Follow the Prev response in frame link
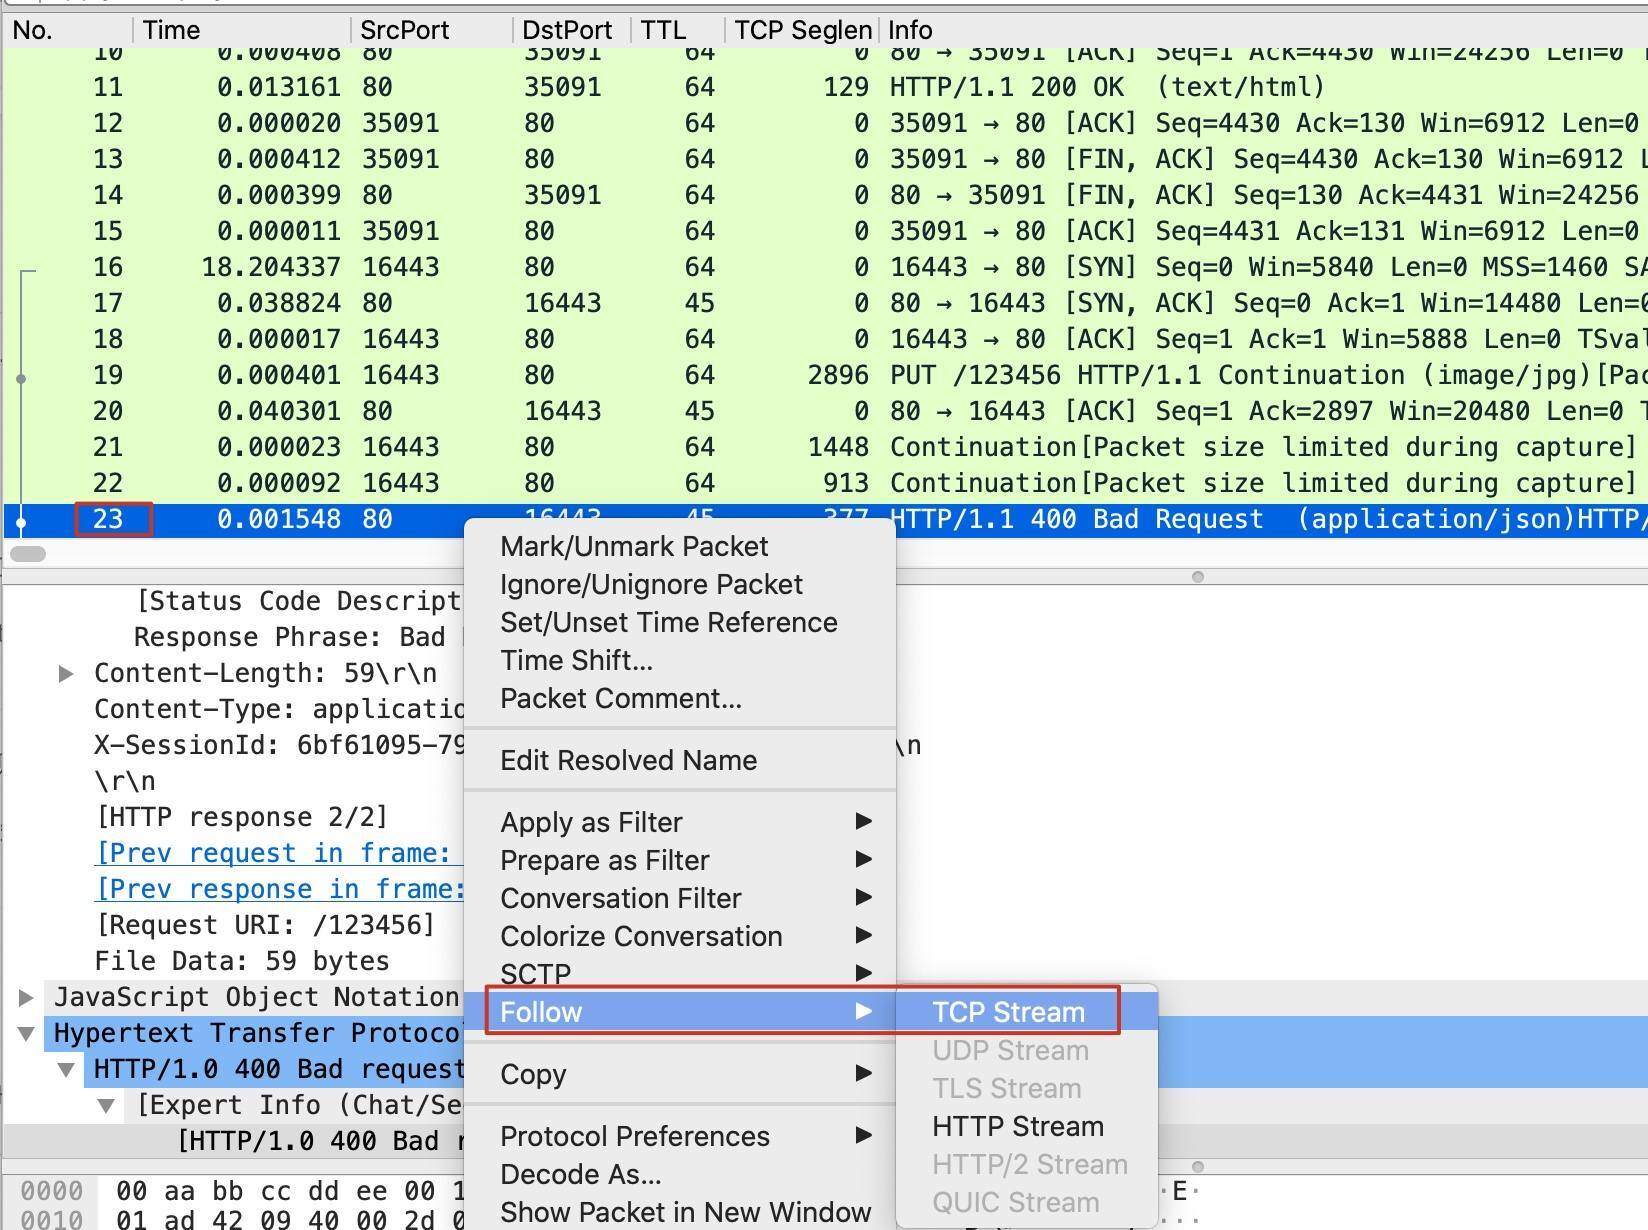1648x1230 pixels. (x=280, y=889)
